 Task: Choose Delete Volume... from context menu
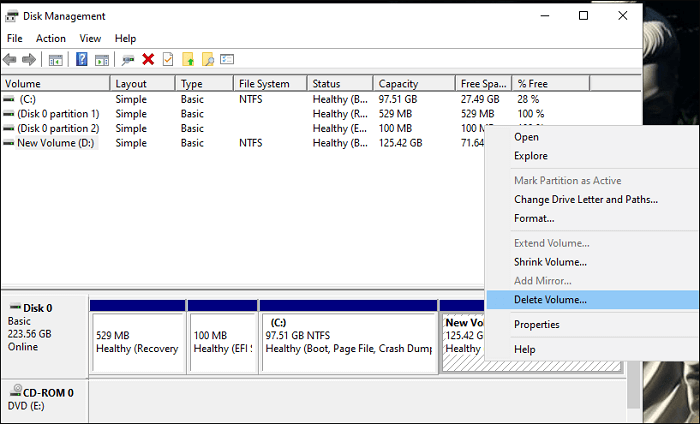(x=550, y=299)
